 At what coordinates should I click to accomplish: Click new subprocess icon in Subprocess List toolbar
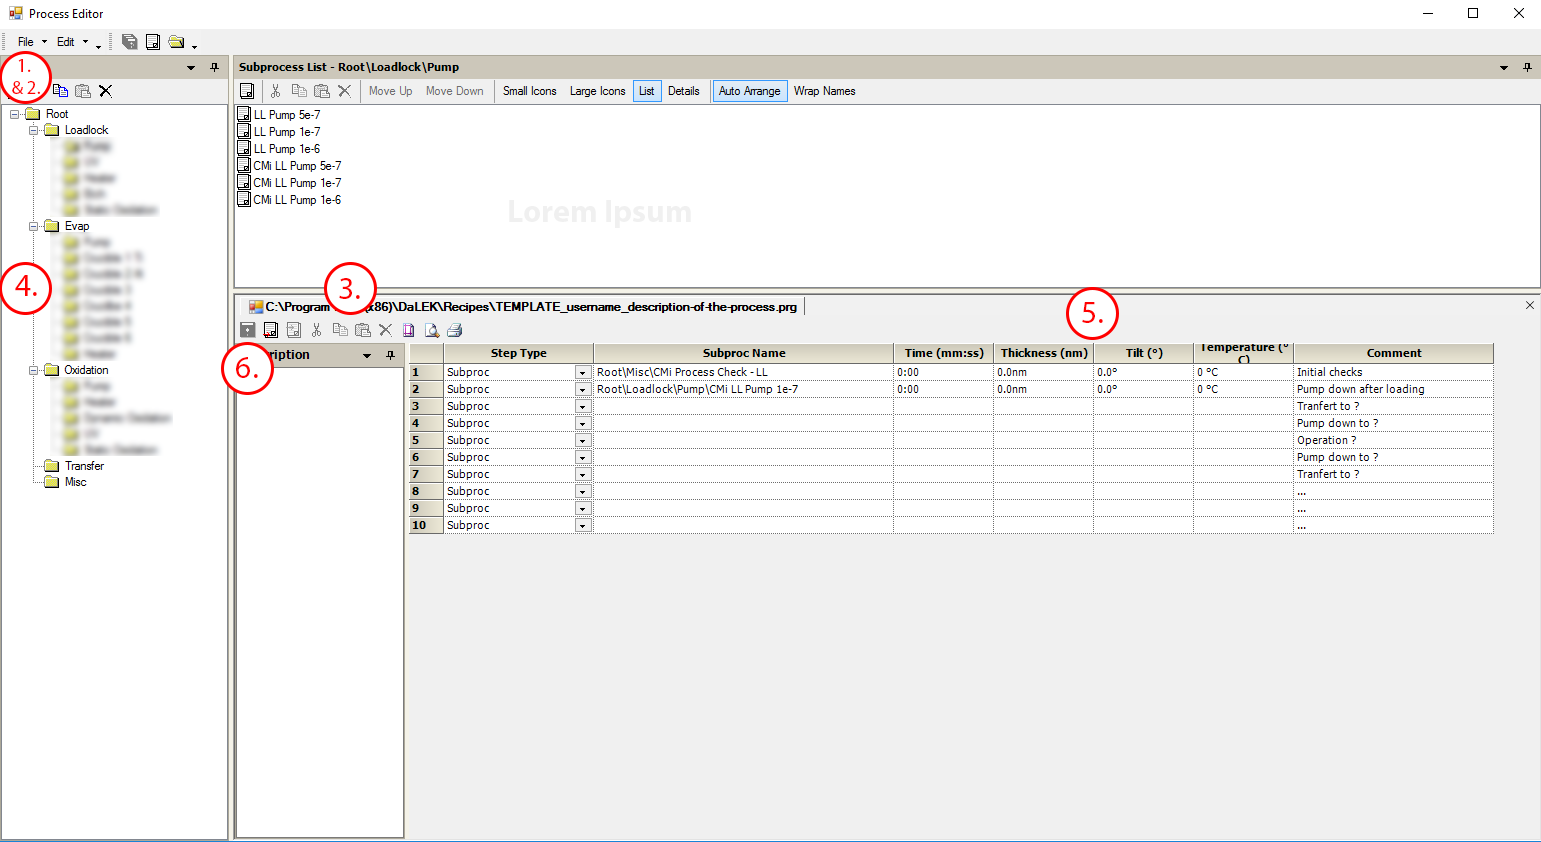point(247,91)
